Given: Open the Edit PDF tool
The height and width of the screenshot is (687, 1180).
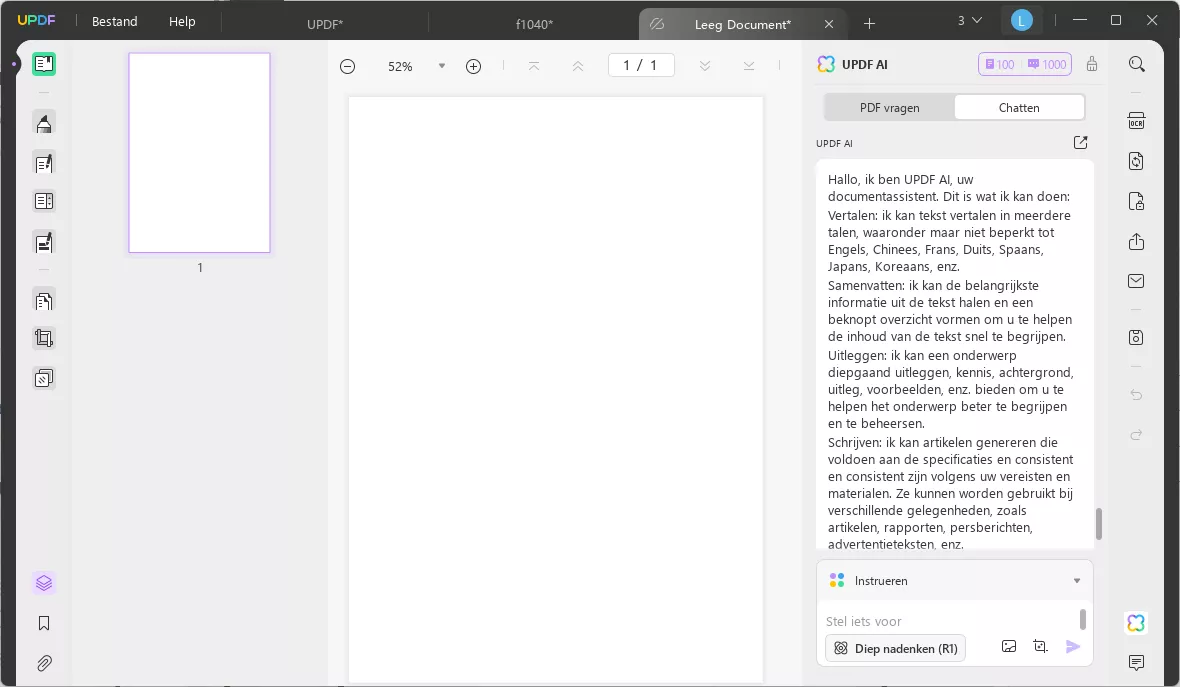Looking at the screenshot, I should point(44,163).
